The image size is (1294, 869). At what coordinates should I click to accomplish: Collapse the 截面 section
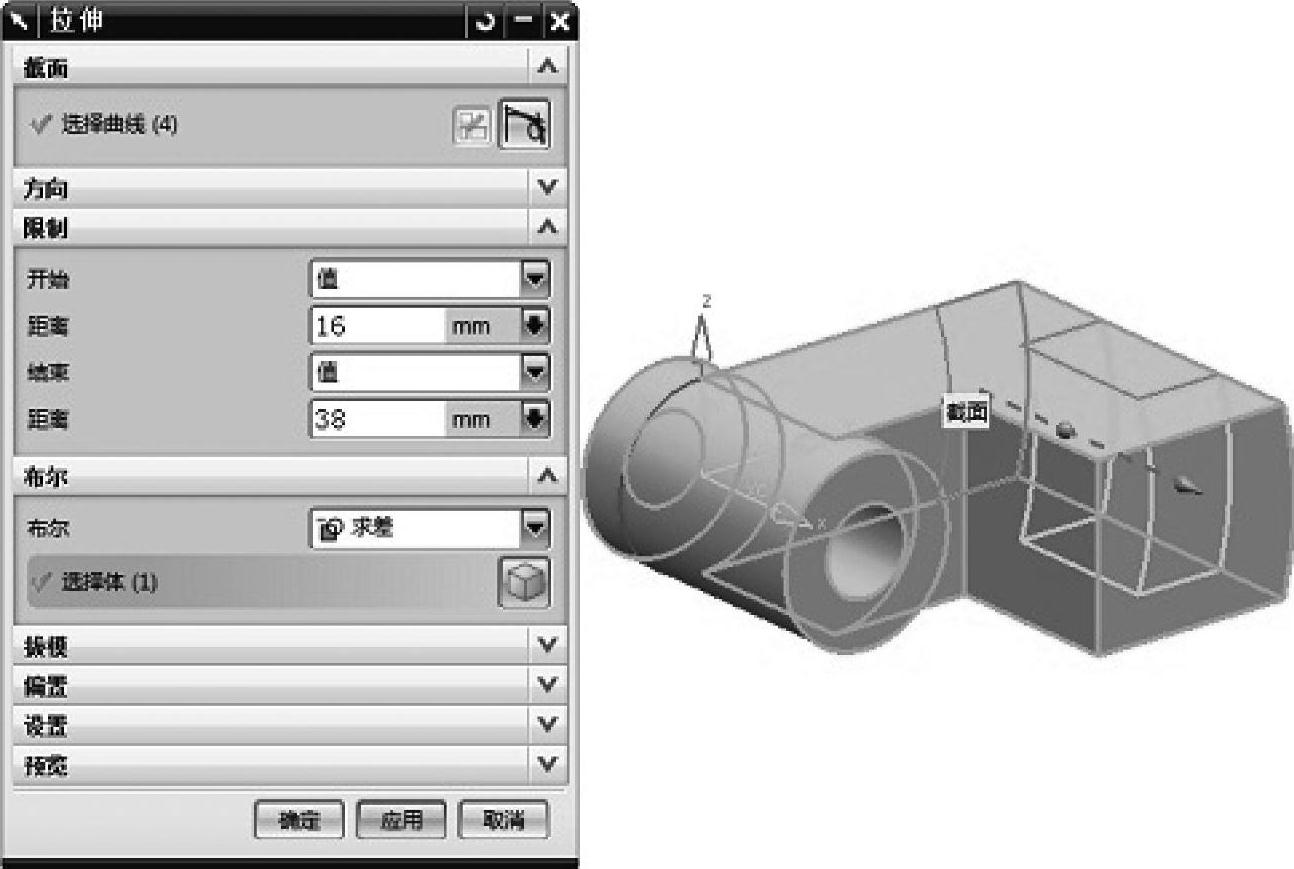(547, 68)
